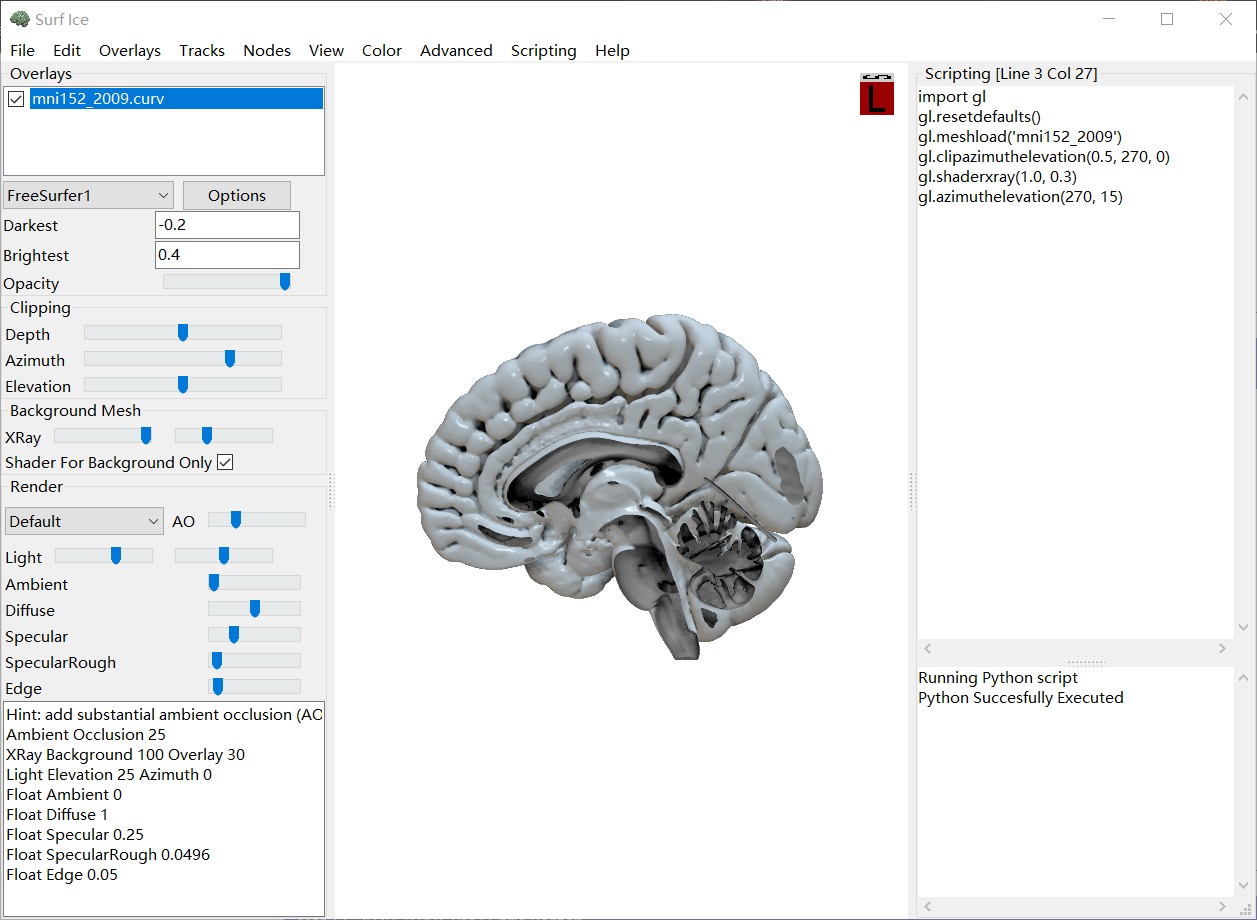Click the script editor scroll-up arrow
The width and height of the screenshot is (1257, 920).
pyautogui.click(x=1243, y=97)
